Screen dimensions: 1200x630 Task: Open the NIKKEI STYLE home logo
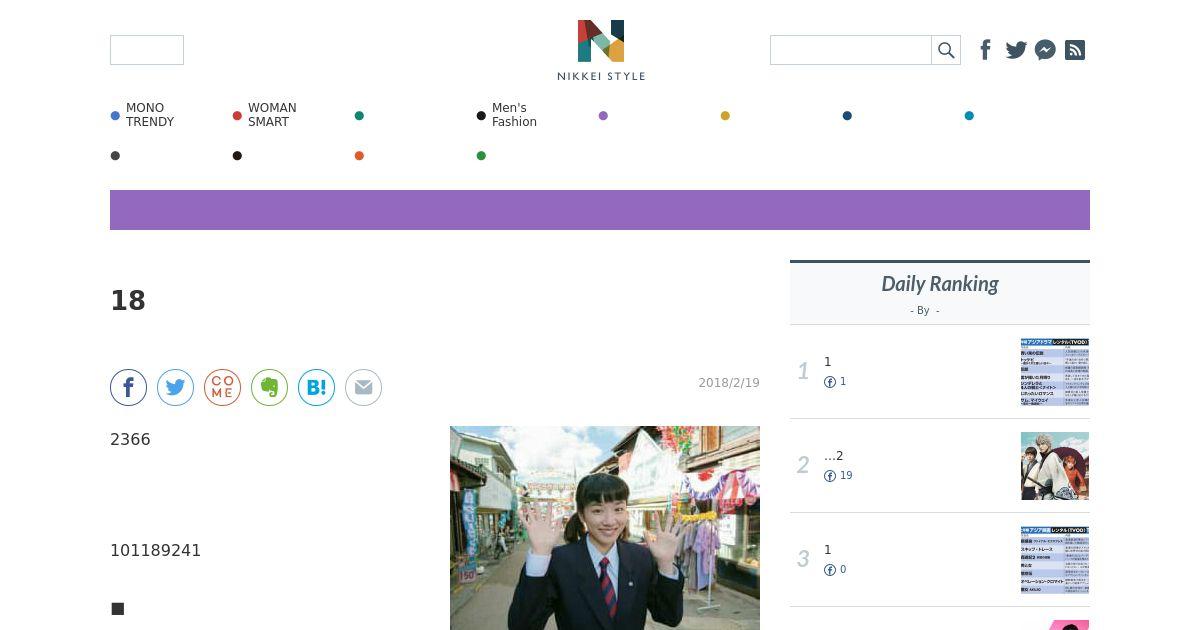[601, 50]
